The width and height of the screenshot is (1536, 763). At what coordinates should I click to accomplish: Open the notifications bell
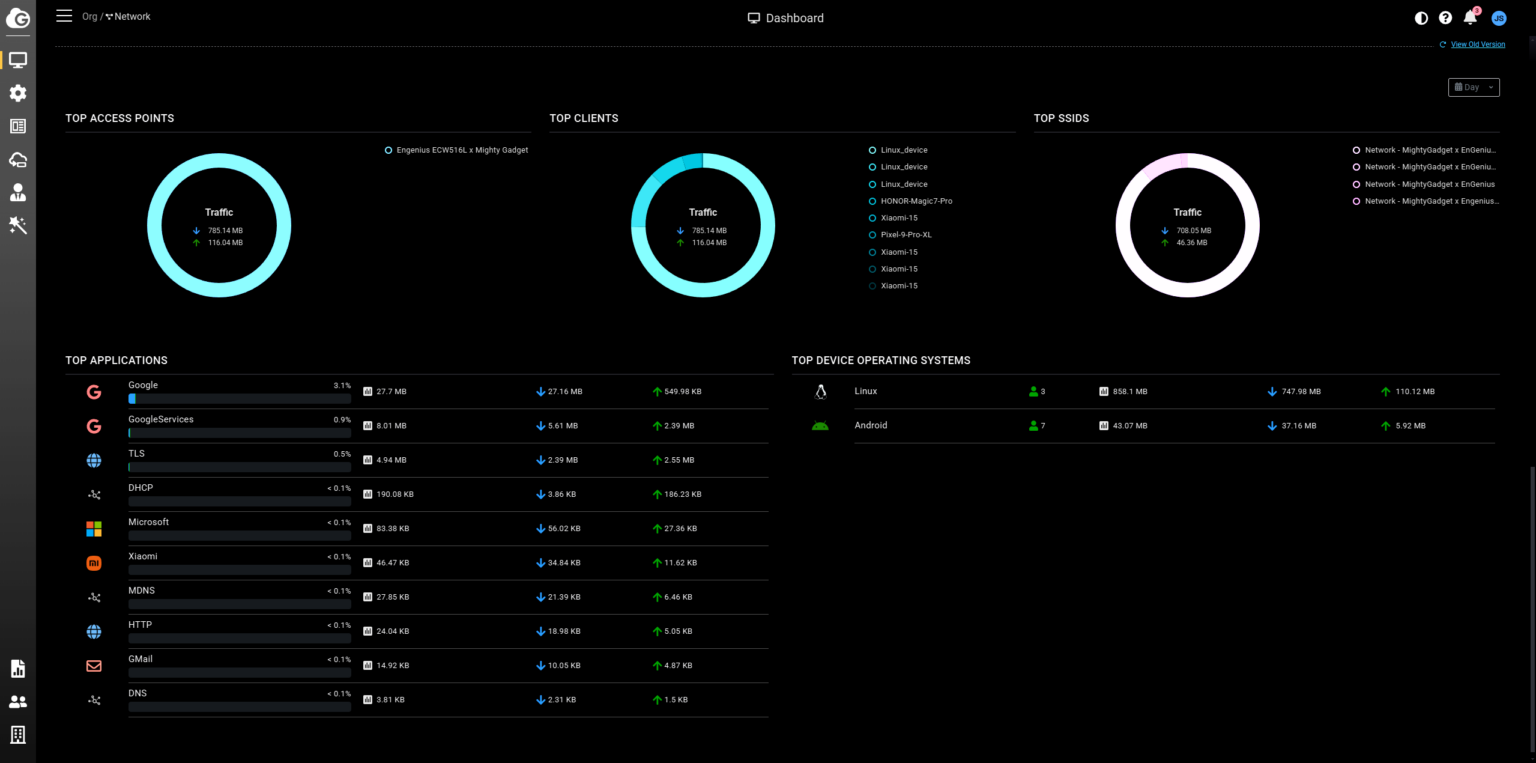click(1470, 18)
